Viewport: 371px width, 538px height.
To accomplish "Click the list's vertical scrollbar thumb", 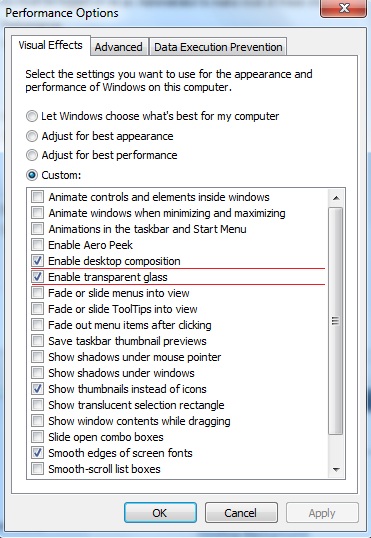I will tap(336, 321).
